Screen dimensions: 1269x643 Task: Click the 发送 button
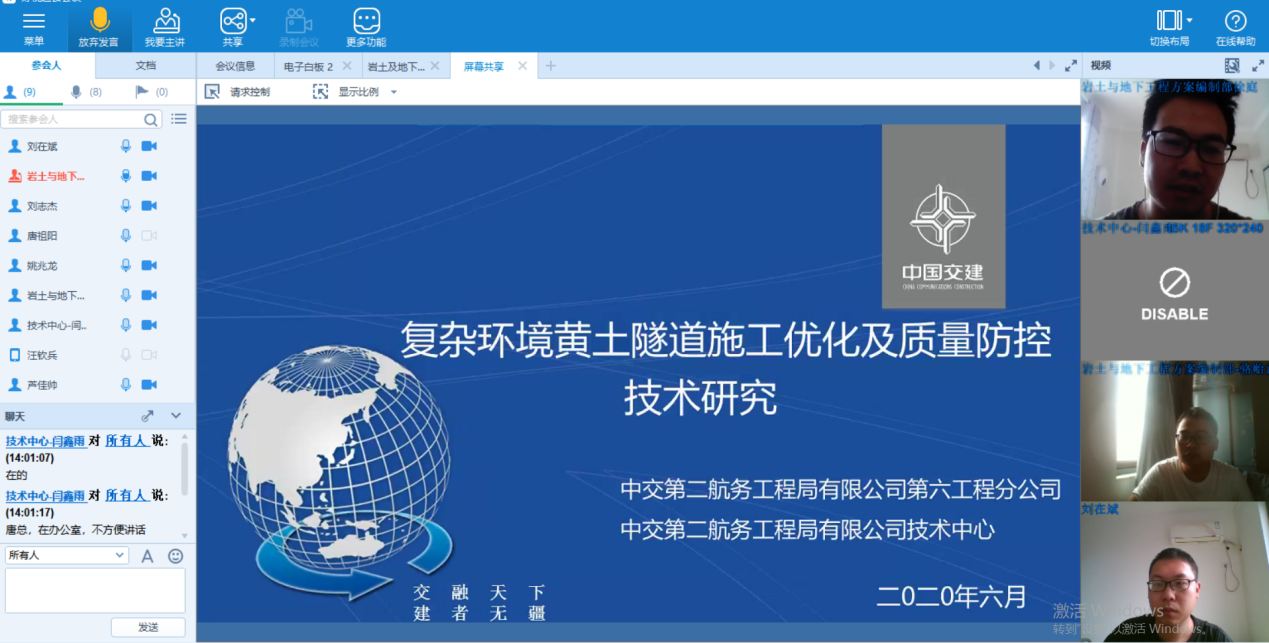click(148, 627)
